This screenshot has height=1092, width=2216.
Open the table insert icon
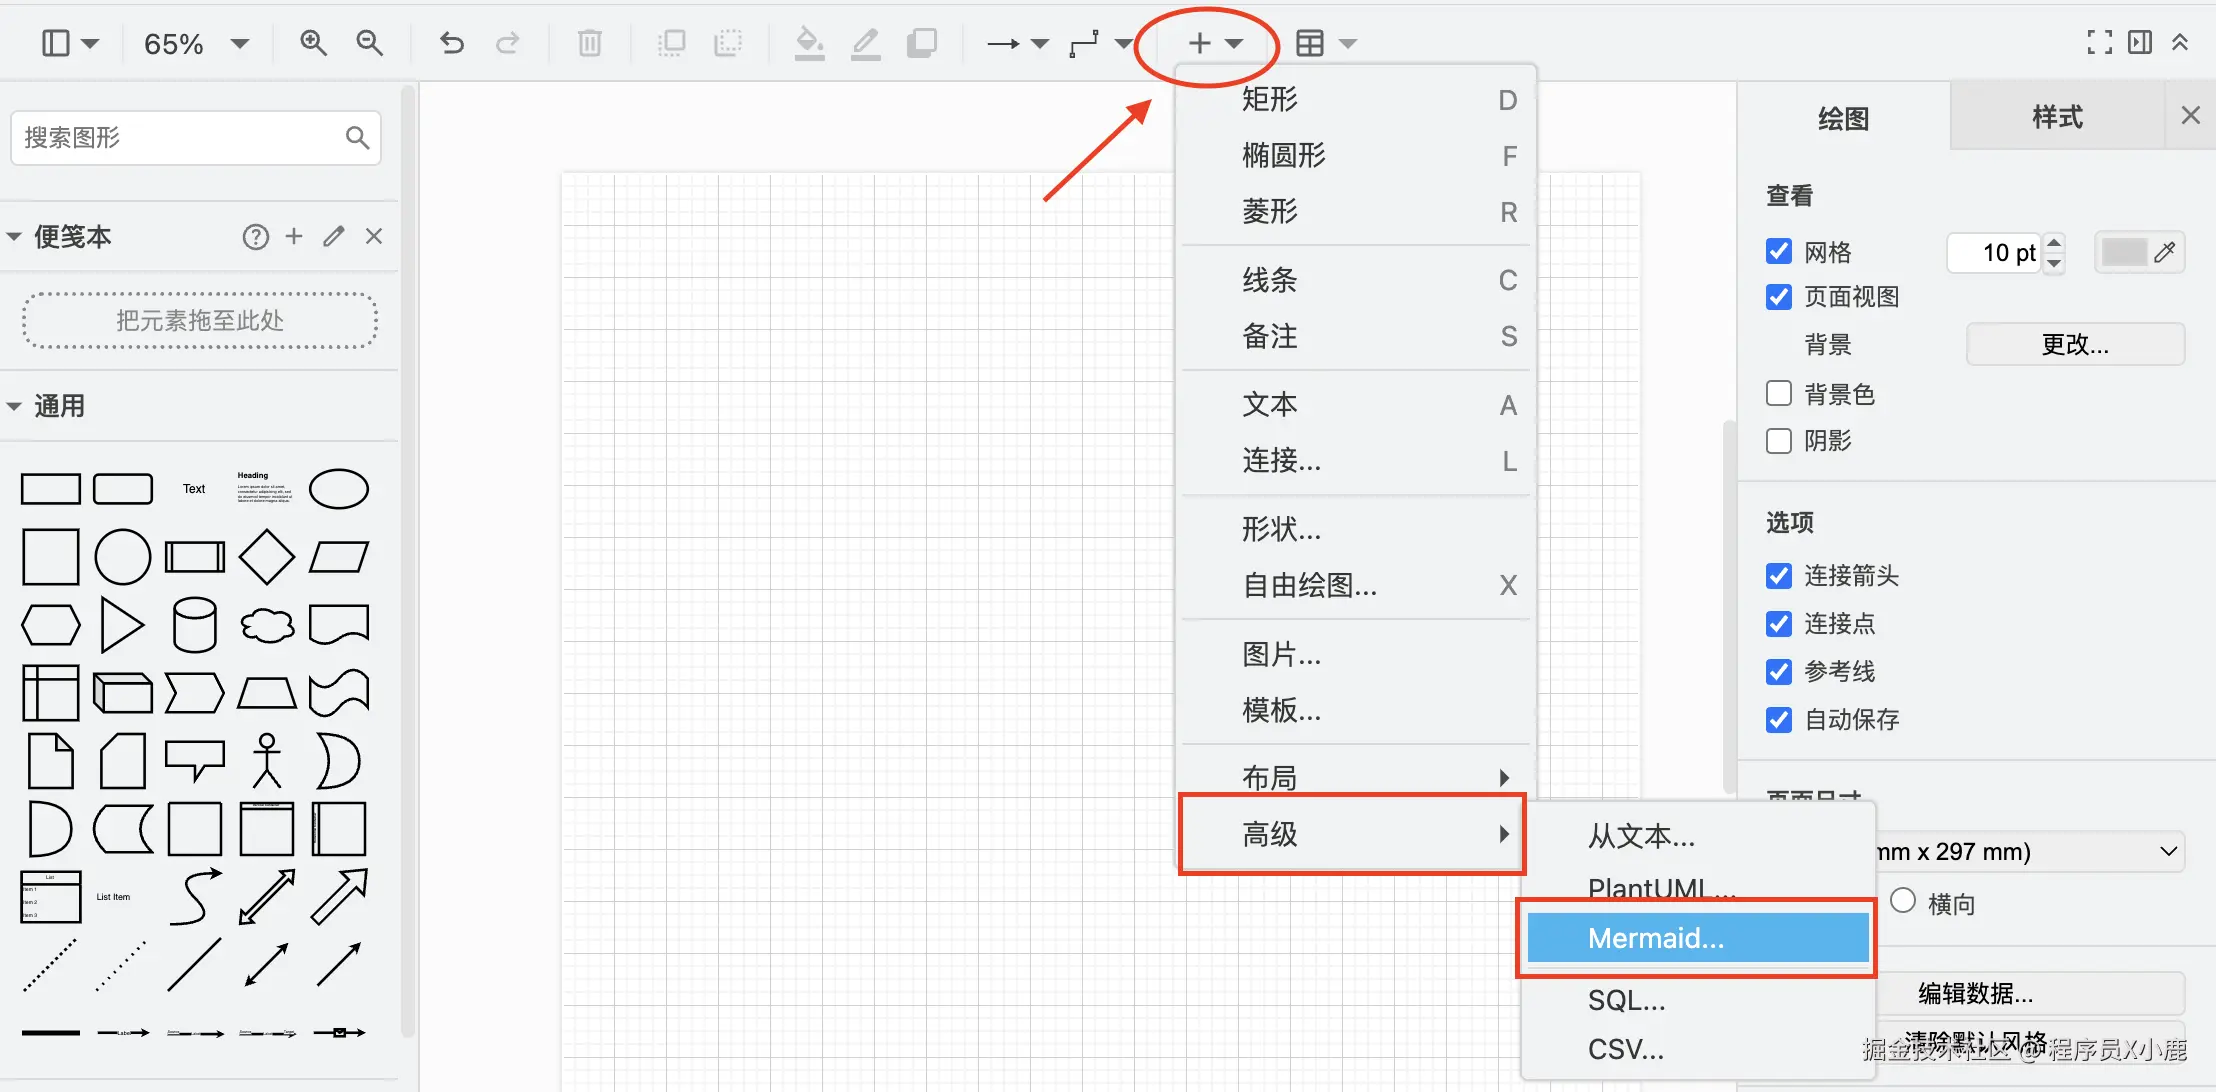tap(1310, 43)
